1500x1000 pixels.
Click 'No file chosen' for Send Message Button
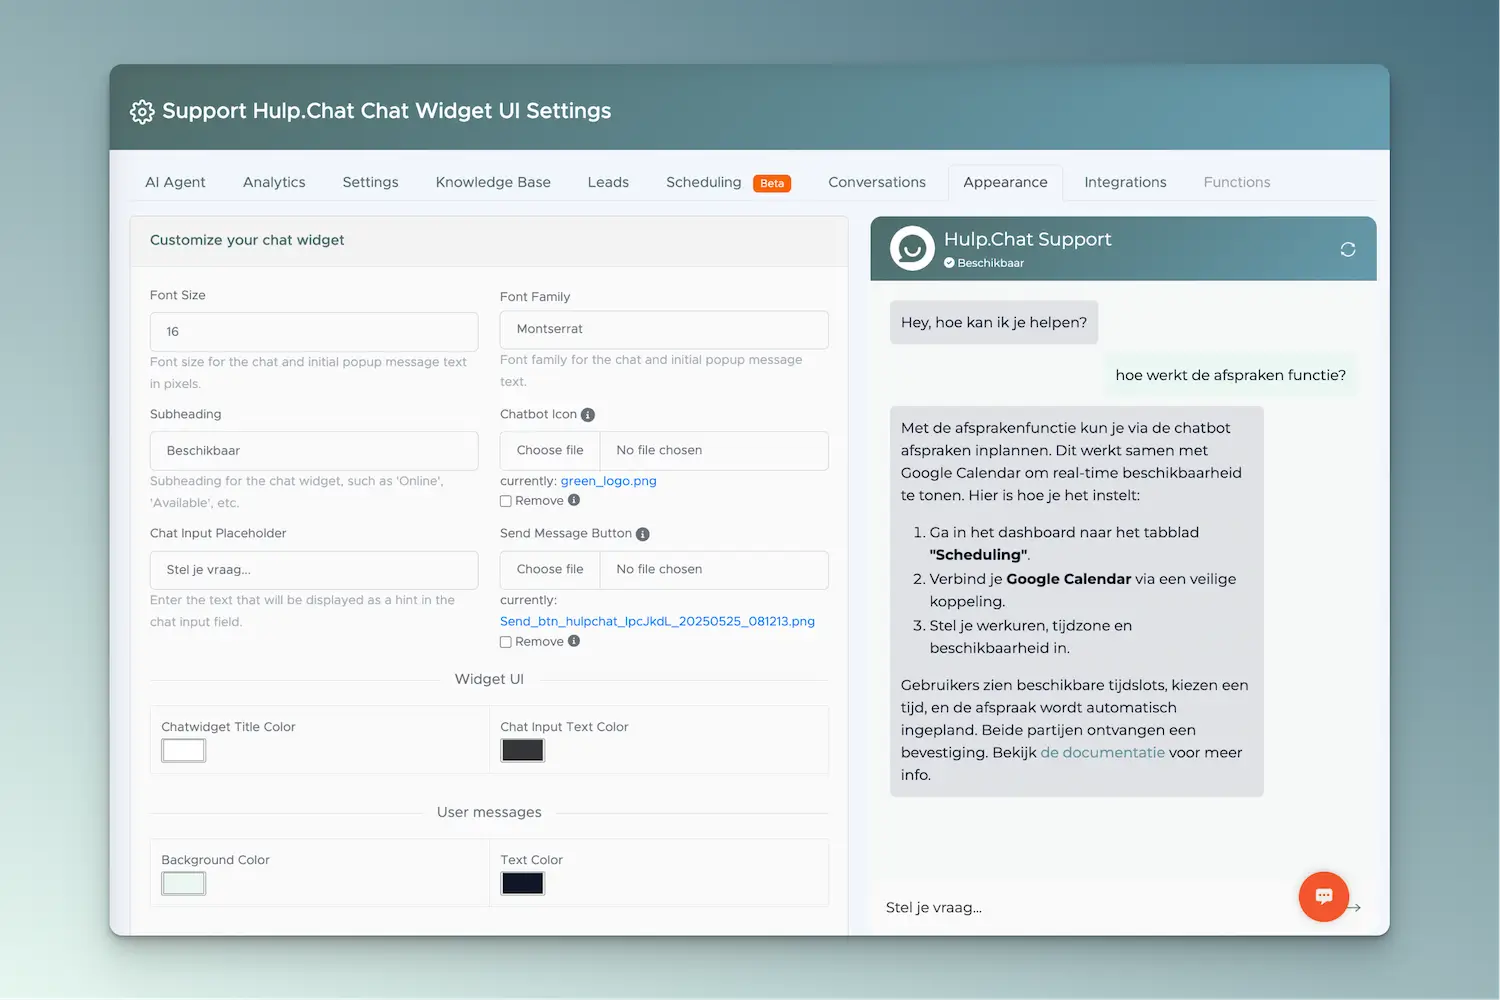click(x=659, y=569)
